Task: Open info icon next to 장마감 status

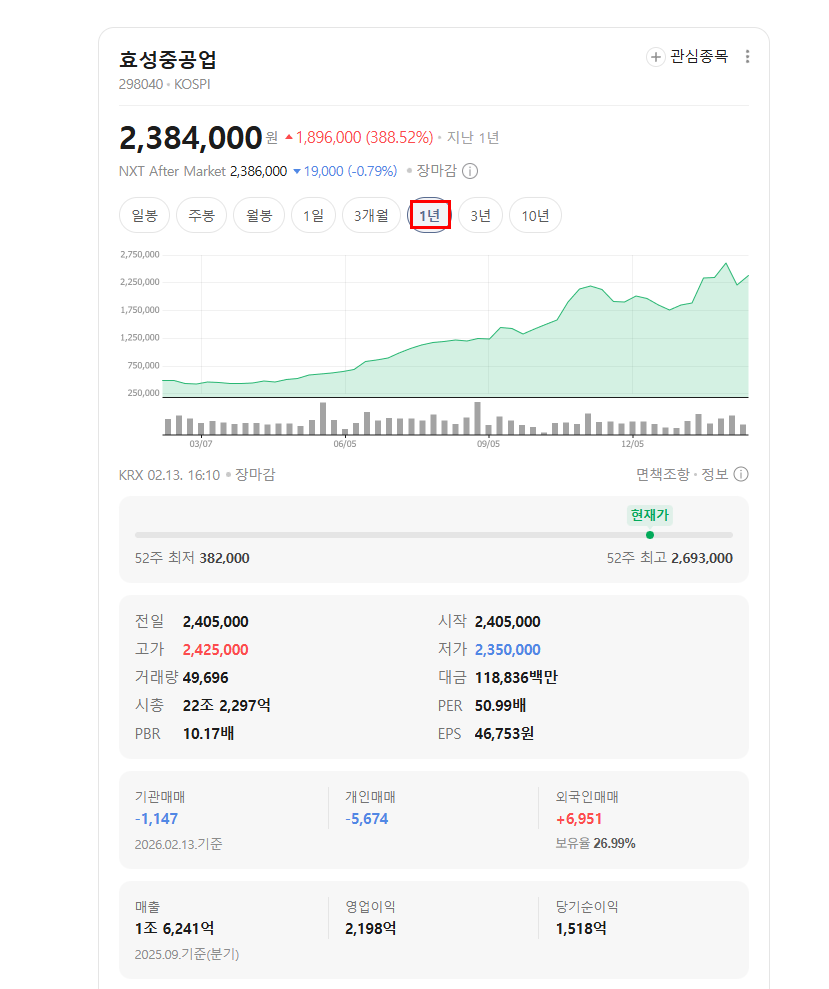Action: click(470, 171)
